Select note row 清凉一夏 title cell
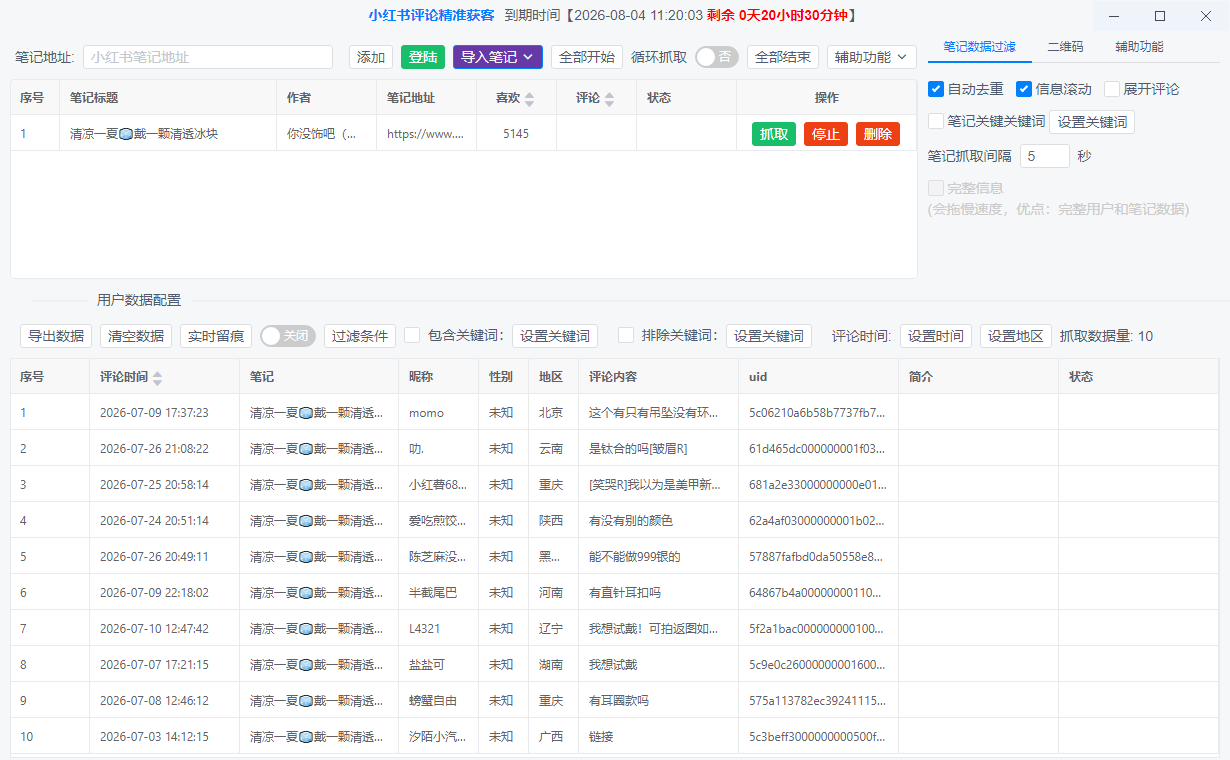The height and width of the screenshot is (760, 1230). pyautogui.click(x=168, y=133)
